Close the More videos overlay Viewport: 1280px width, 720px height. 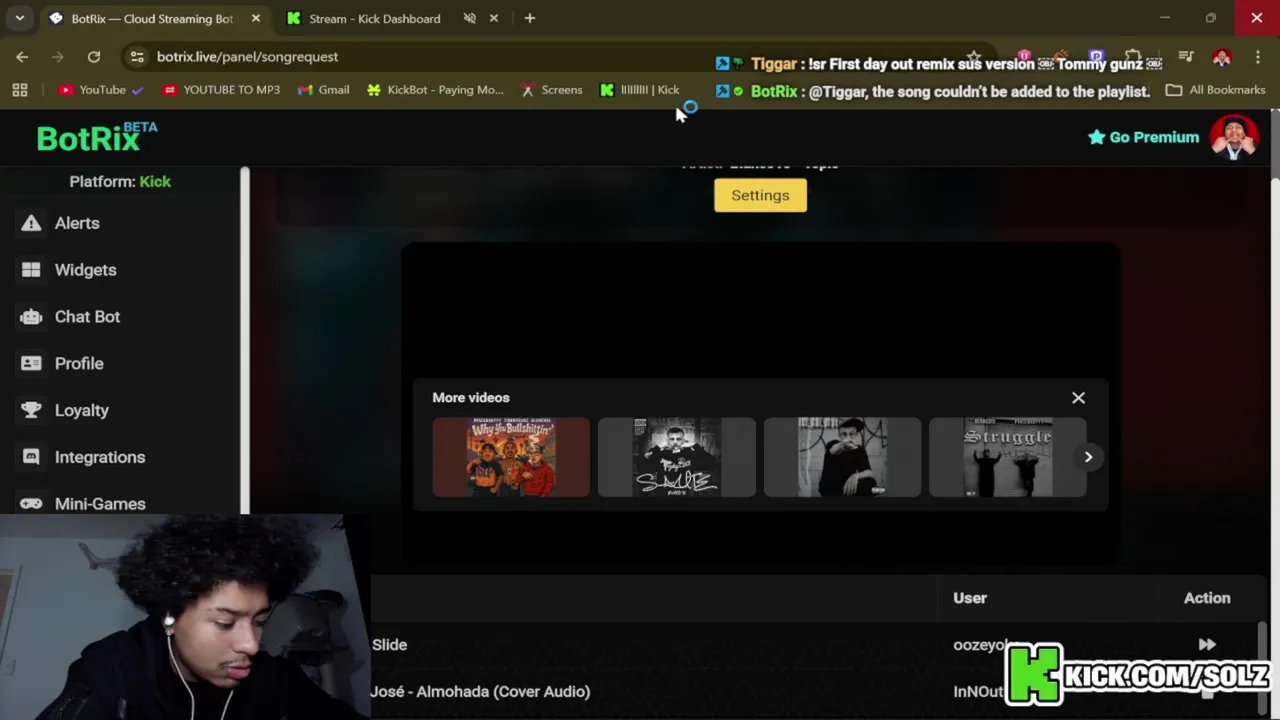[1078, 398]
